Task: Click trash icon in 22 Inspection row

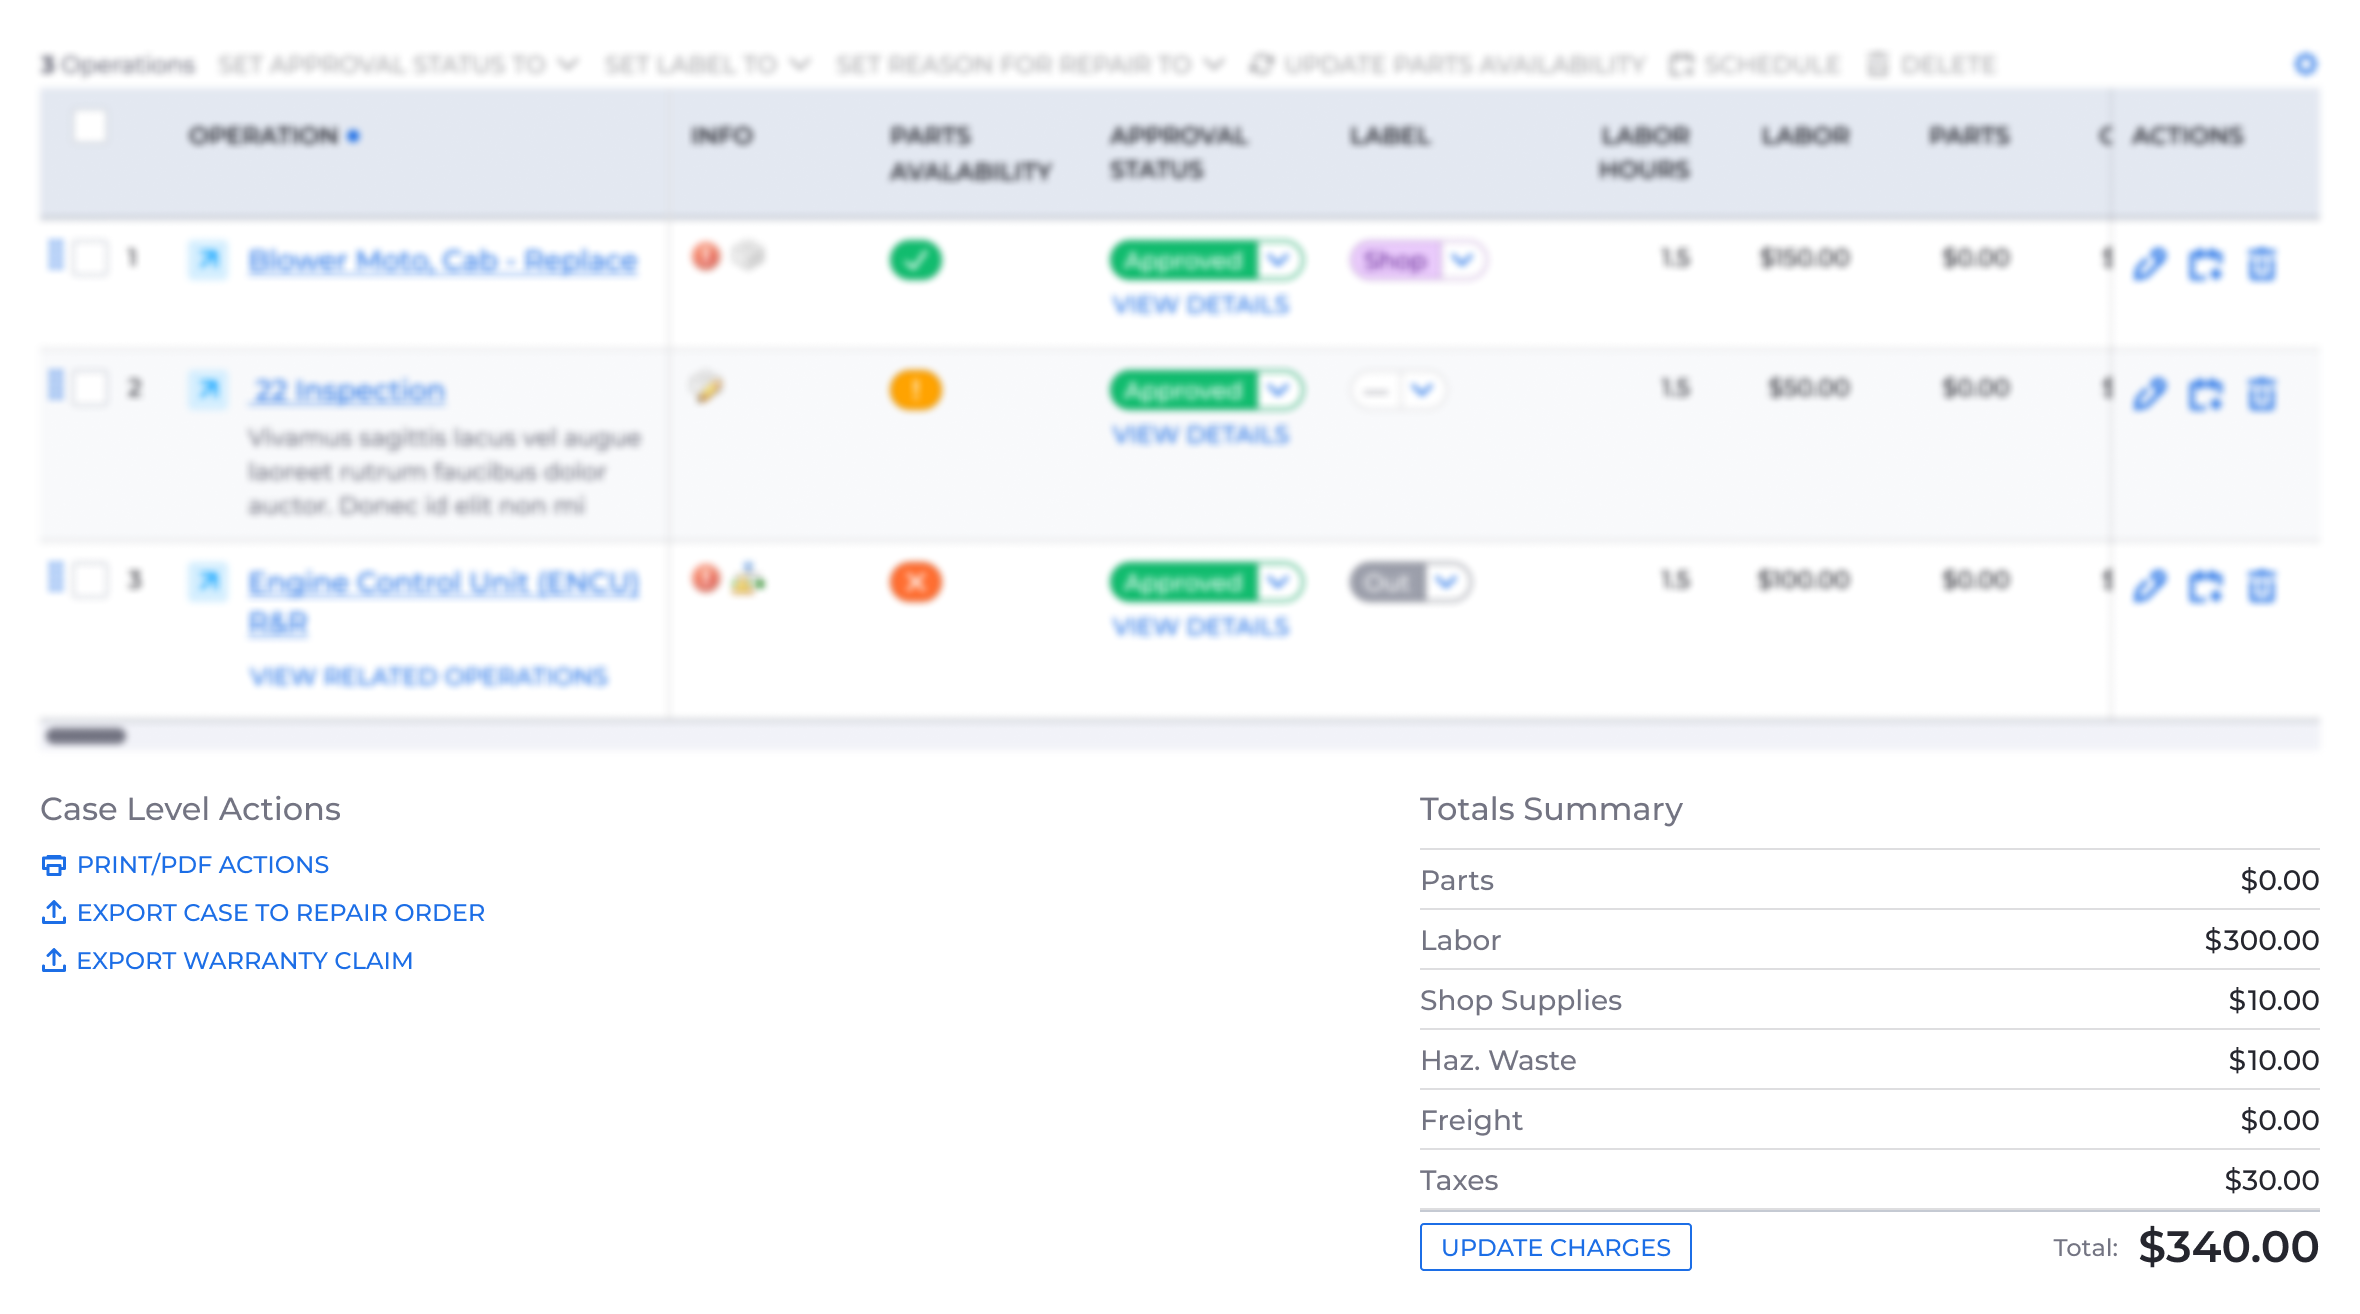Action: click(2261, 394)
